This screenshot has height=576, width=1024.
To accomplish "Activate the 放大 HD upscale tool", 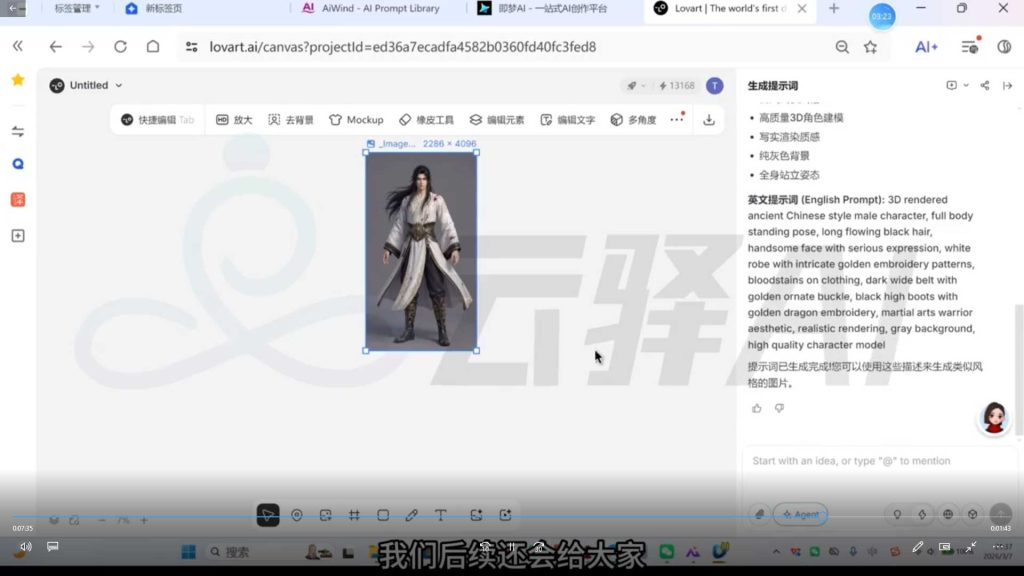I will point(235,119).
